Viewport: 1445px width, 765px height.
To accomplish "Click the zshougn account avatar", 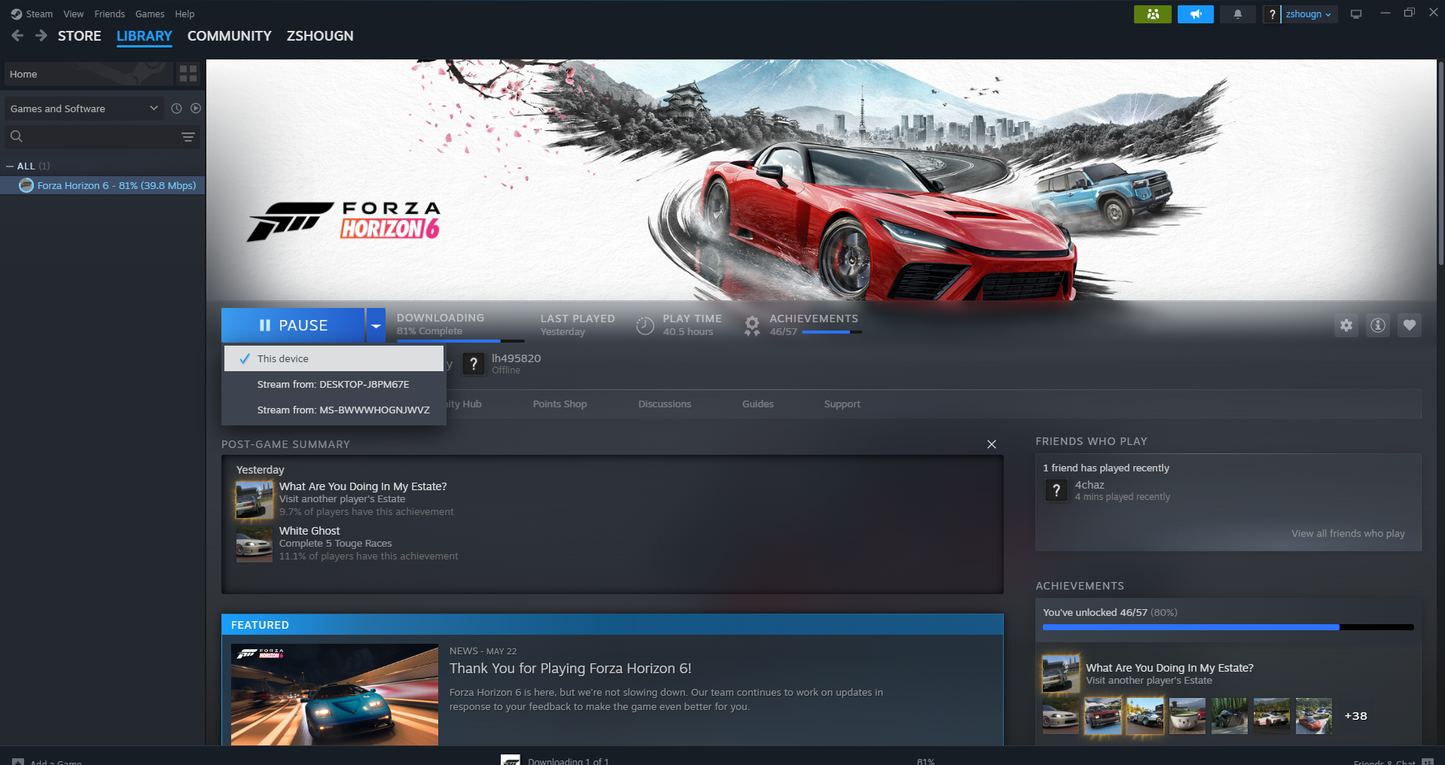I will click(1272, 14).
